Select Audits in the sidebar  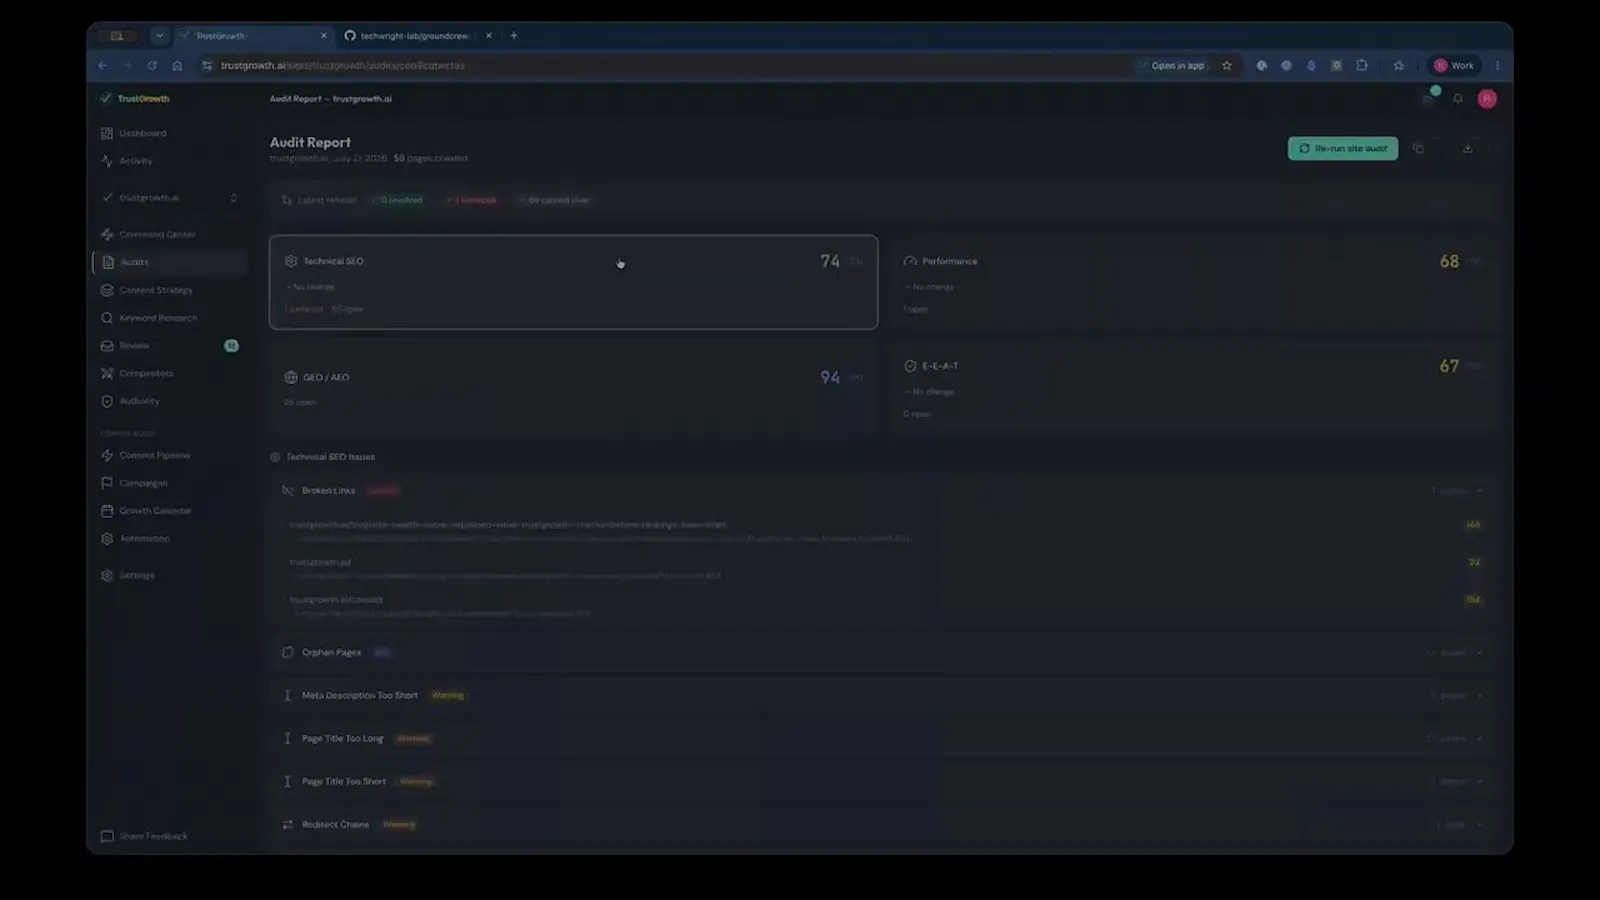pyautogui.click(x=170, y=262)
